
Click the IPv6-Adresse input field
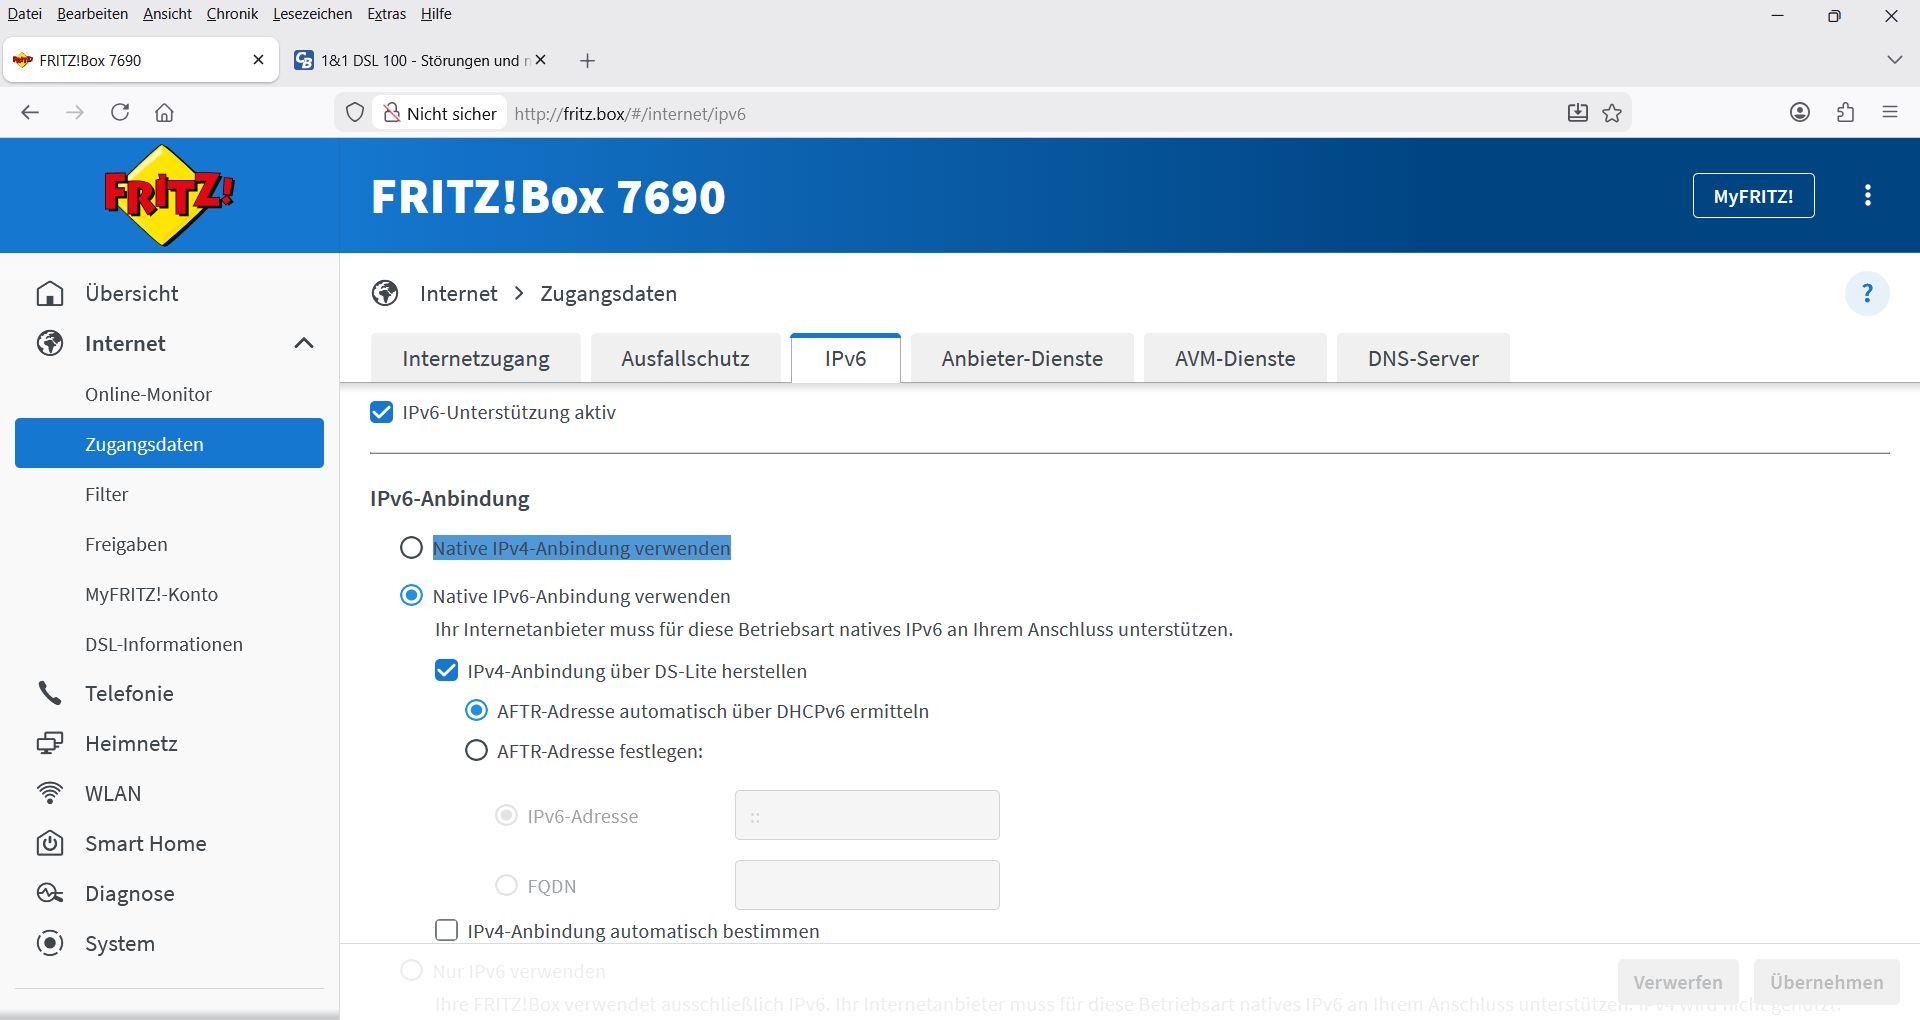[867, 815]
